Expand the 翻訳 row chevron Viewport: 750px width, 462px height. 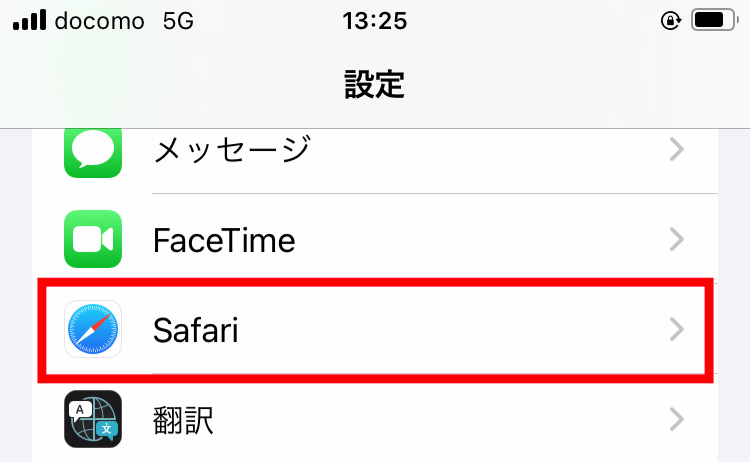[677, 418]
